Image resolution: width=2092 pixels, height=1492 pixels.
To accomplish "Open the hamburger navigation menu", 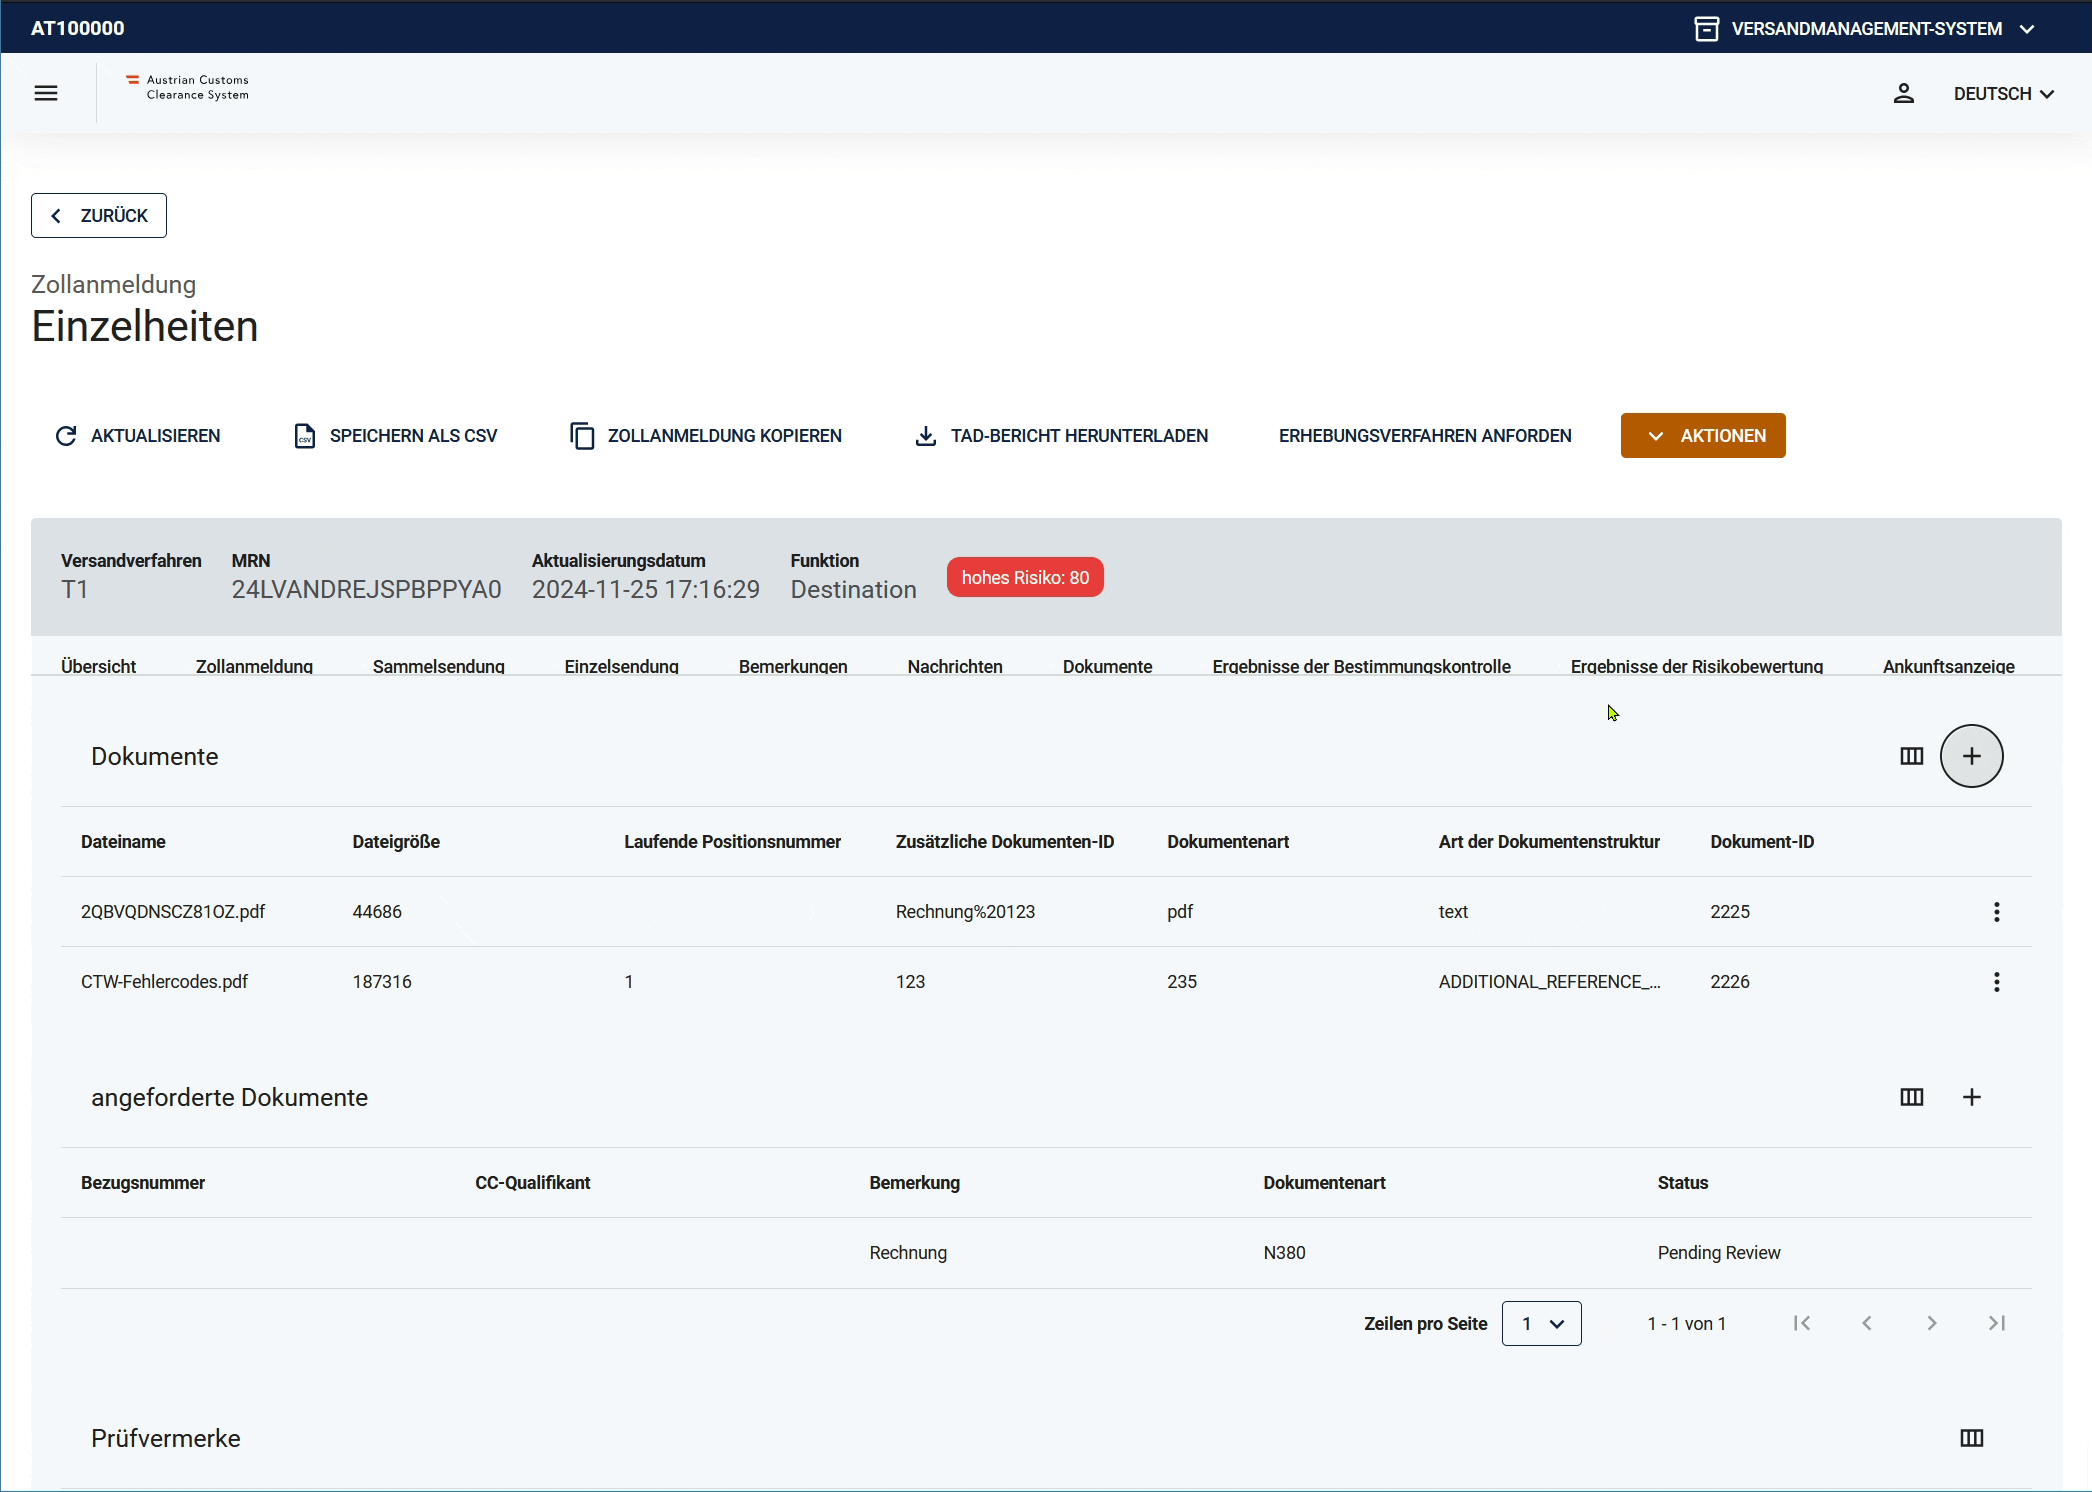I will tap(46, 93).
